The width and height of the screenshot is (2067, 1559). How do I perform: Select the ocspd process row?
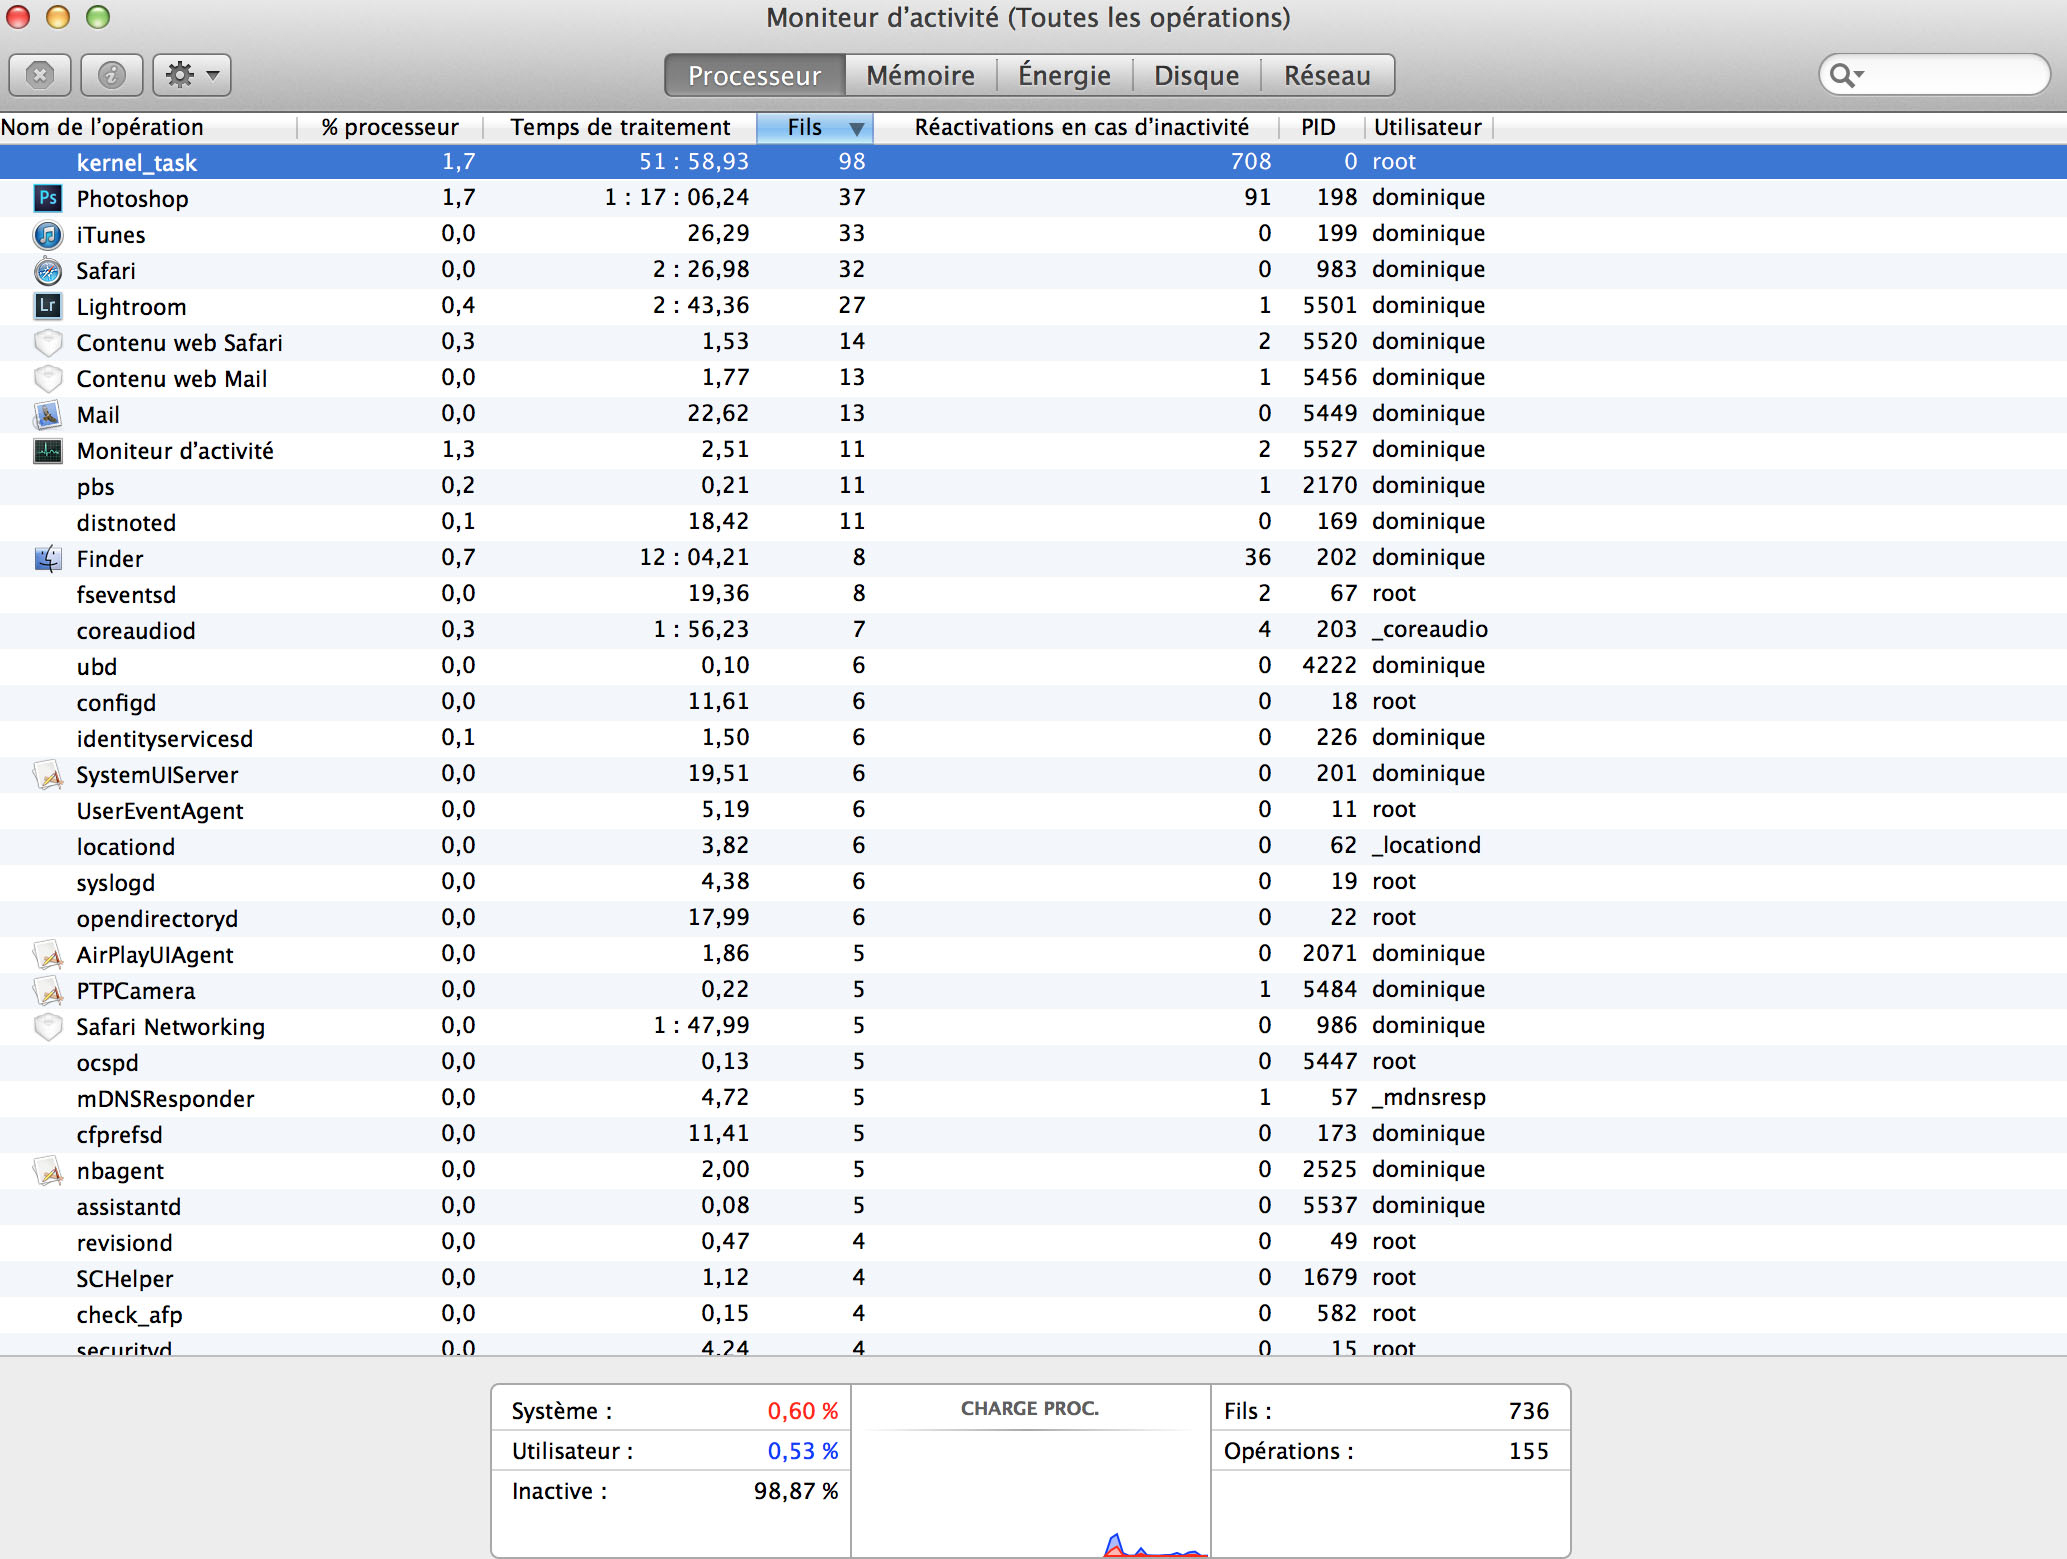coord(1033,1062)
